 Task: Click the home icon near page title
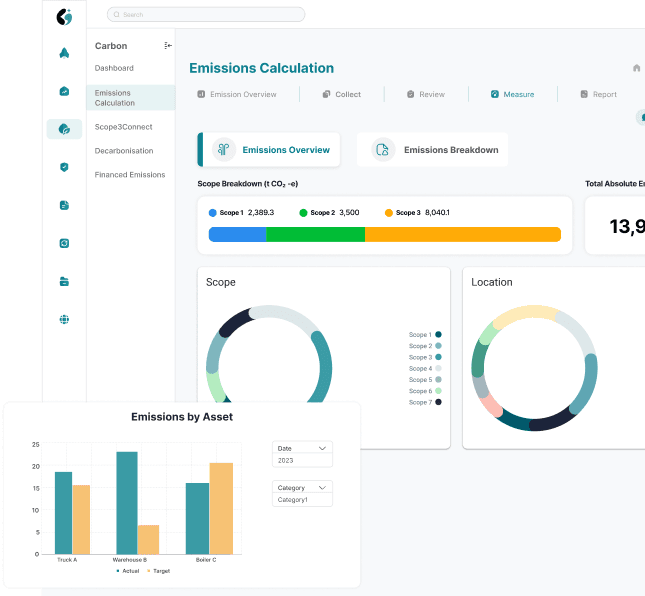point(636,68)
